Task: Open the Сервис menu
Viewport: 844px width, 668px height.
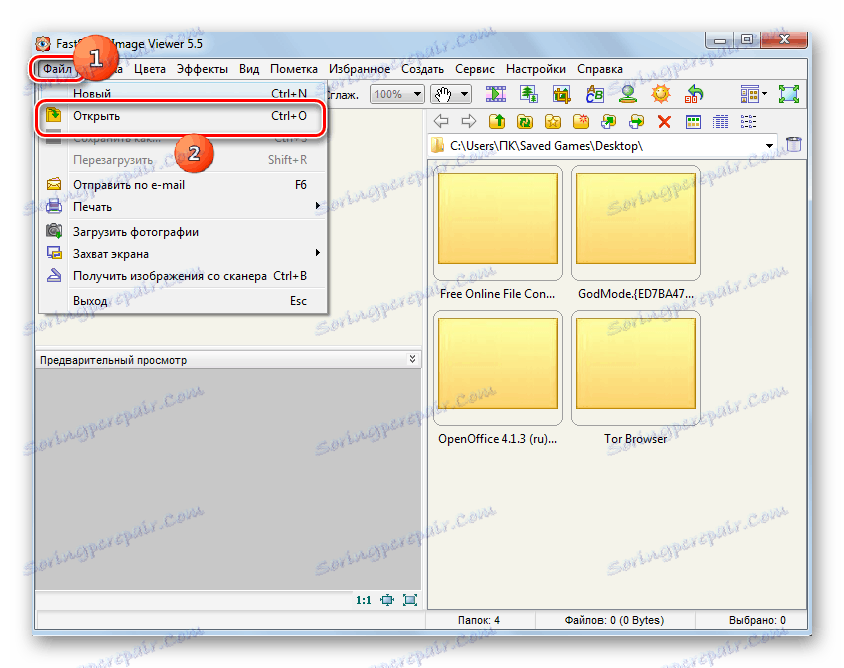Action: [x=475, y=69]
